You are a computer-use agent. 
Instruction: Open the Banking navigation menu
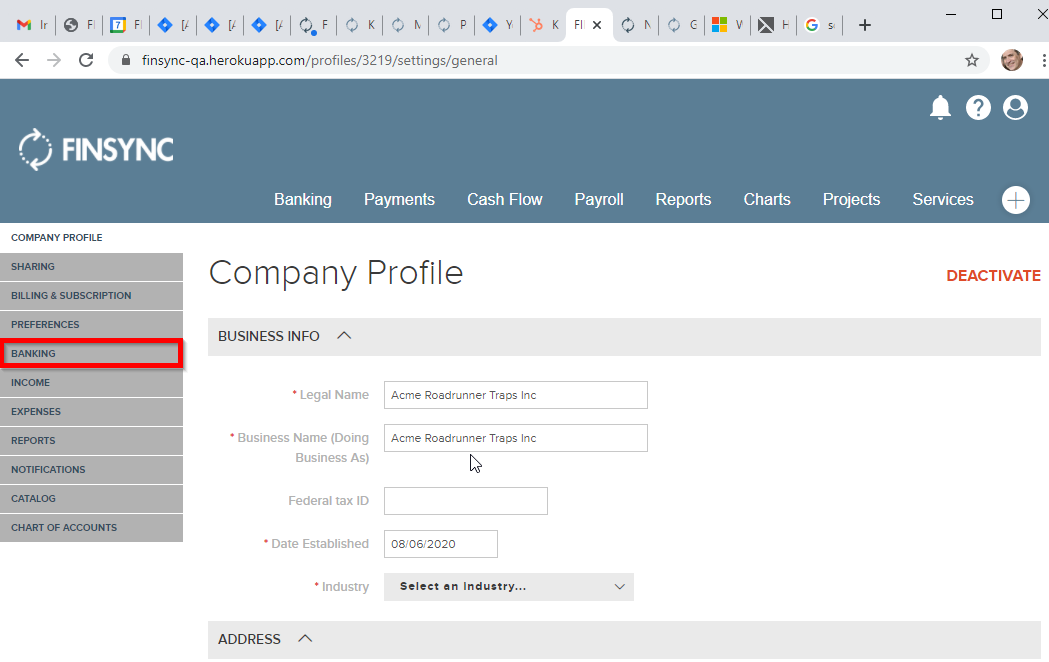(x=302, y=200)
